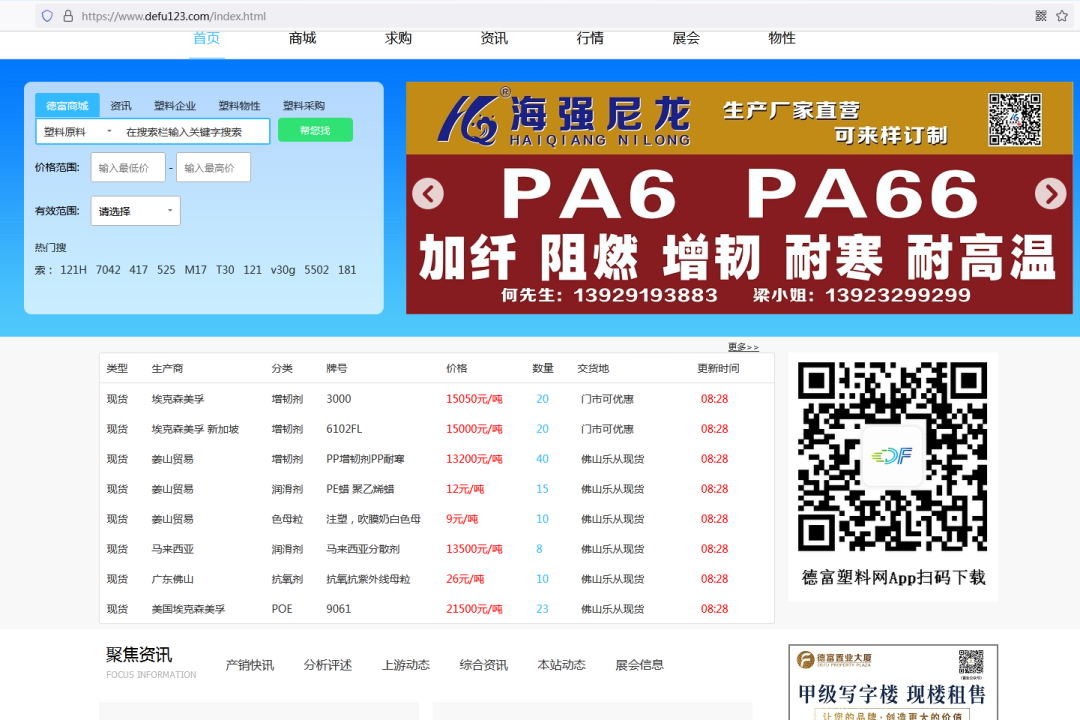
Task: Open the 本站动态 news tab
Action: pos(561,665)
